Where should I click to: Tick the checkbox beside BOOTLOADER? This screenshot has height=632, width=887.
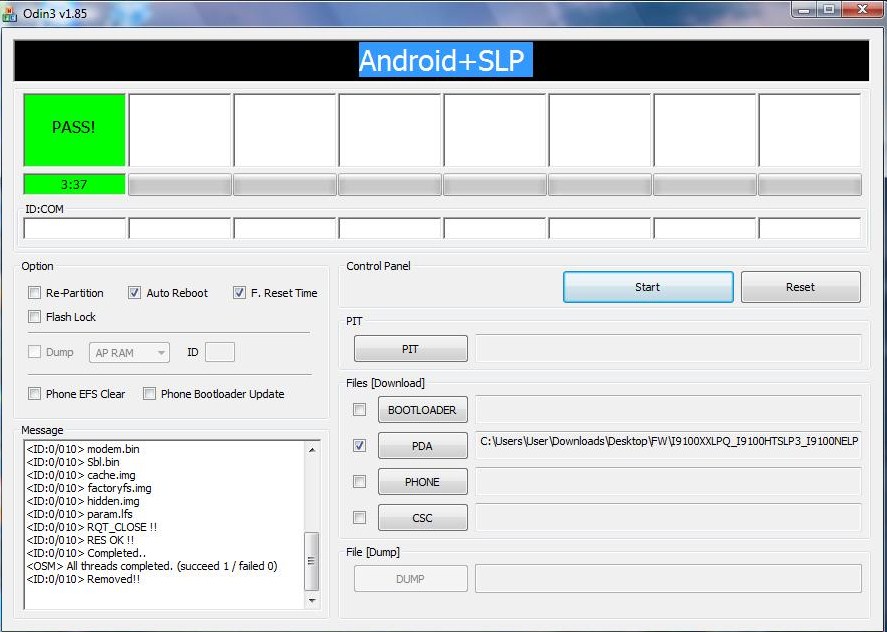click(359, 410)
